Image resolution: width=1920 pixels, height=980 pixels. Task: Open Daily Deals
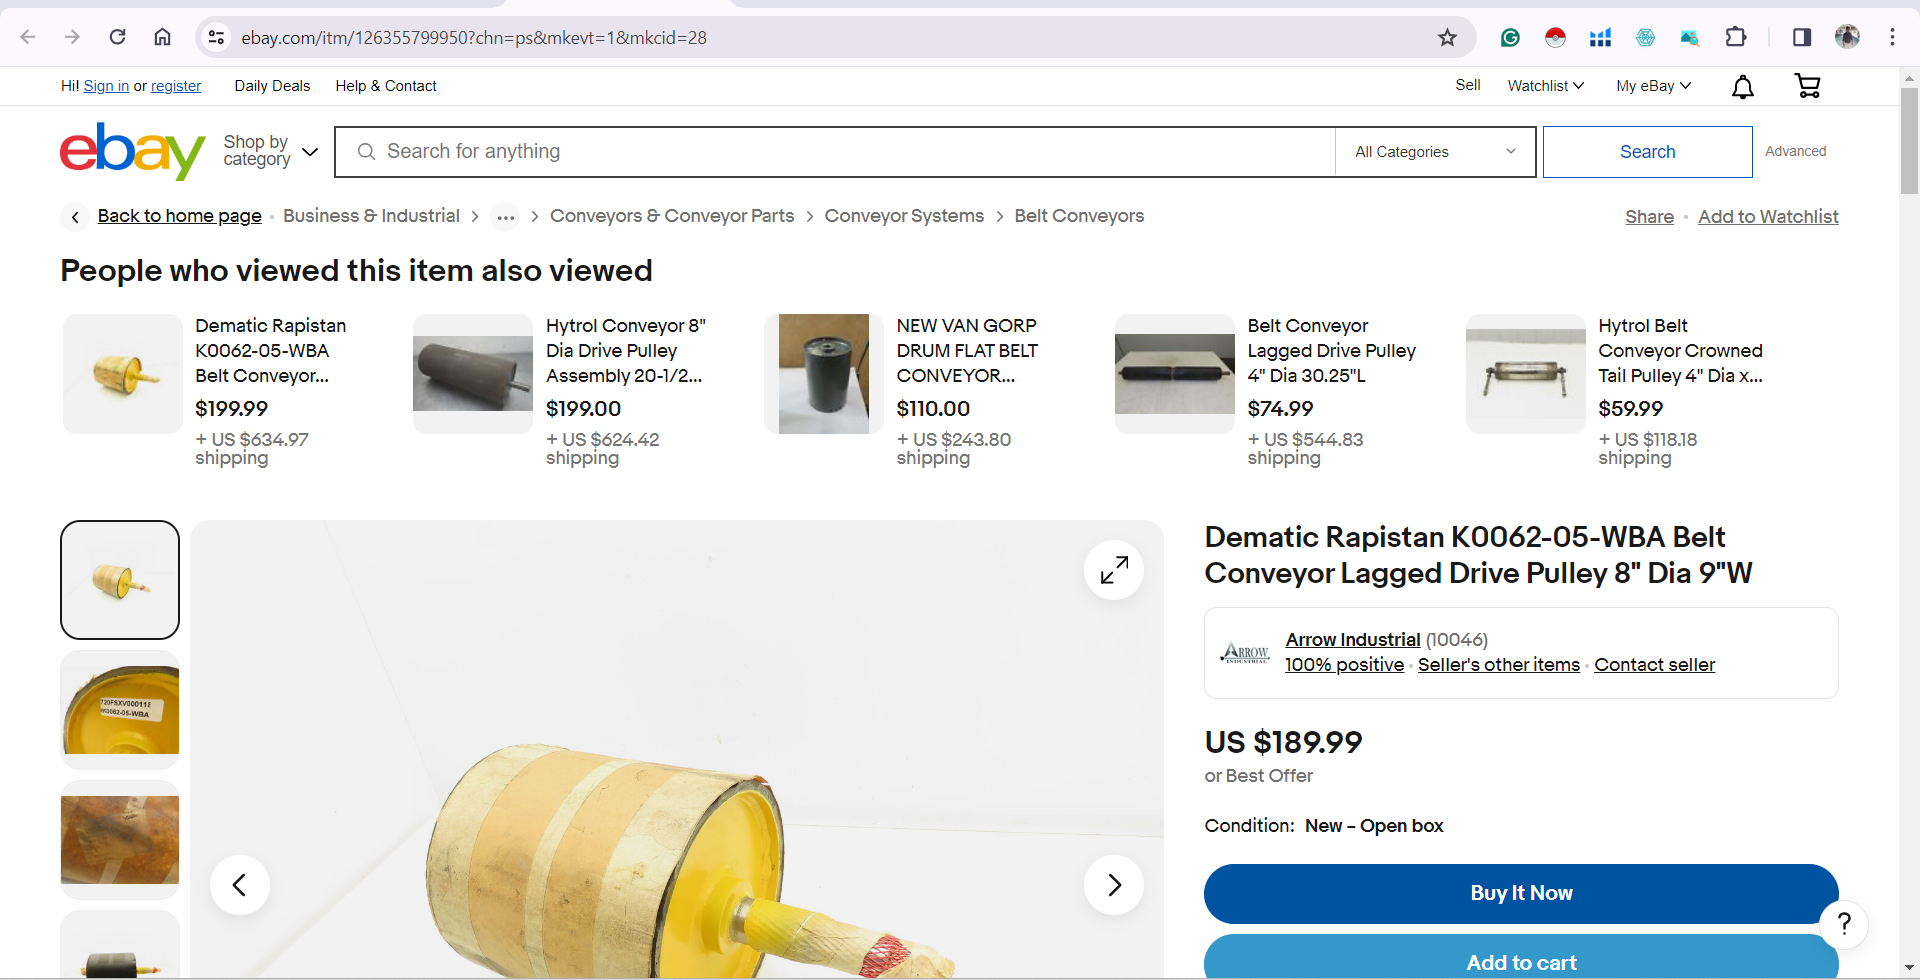(x=272, y=86)
